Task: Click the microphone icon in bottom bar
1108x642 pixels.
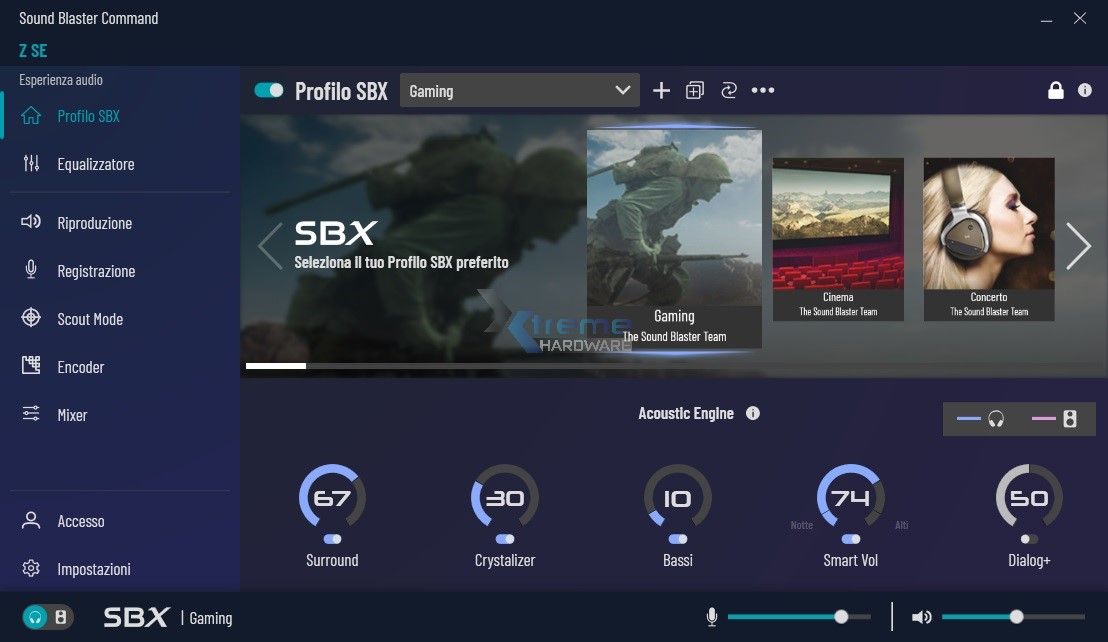Action: click(712, 617)
